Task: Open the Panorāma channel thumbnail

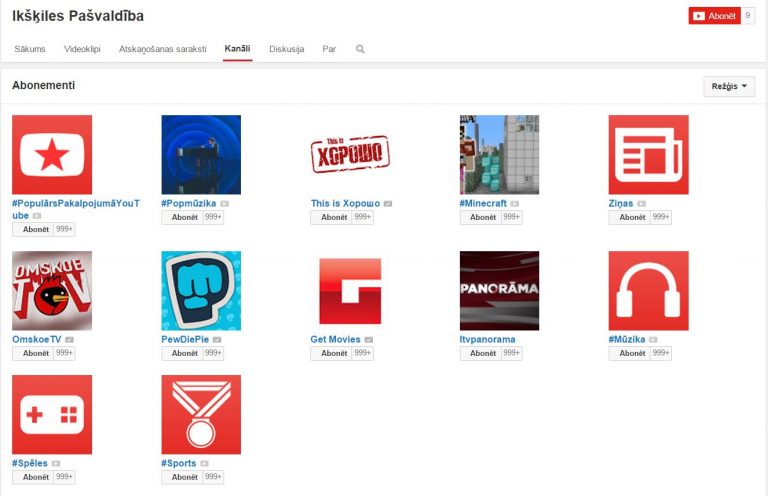Action: [499, 291]
